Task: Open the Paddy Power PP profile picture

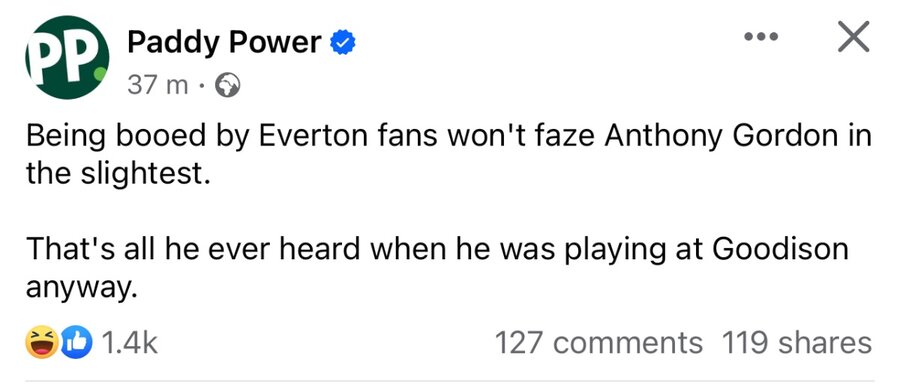Action: pos(67,57)
